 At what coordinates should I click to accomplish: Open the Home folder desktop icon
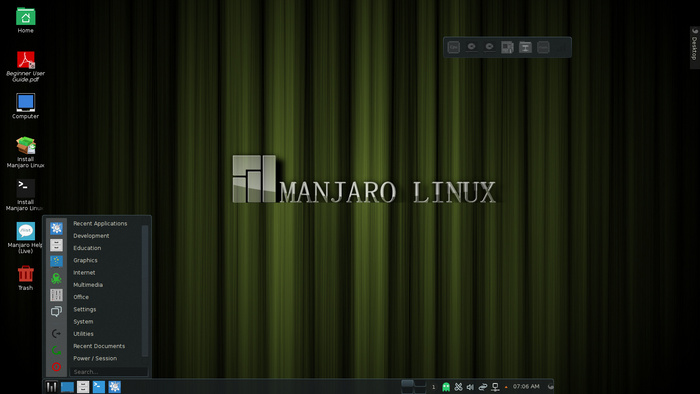tap(25, 21)
